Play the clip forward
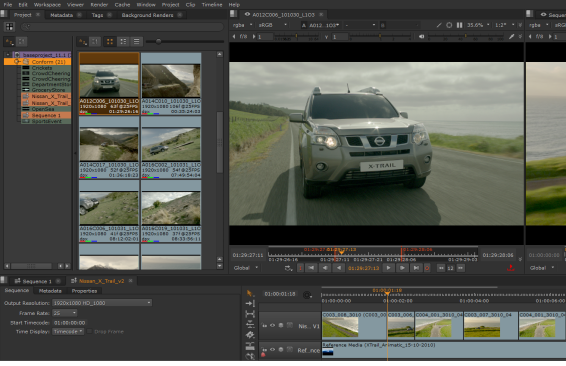Viewport: 566px width, 366px height. (388, 268)
